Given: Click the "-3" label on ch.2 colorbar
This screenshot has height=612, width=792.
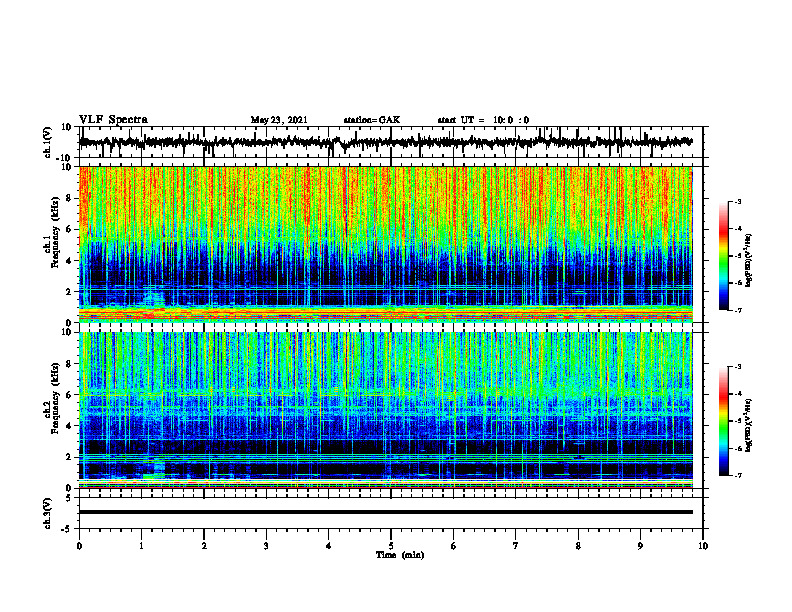Looking at the screenshot, I should coord(738,367).
